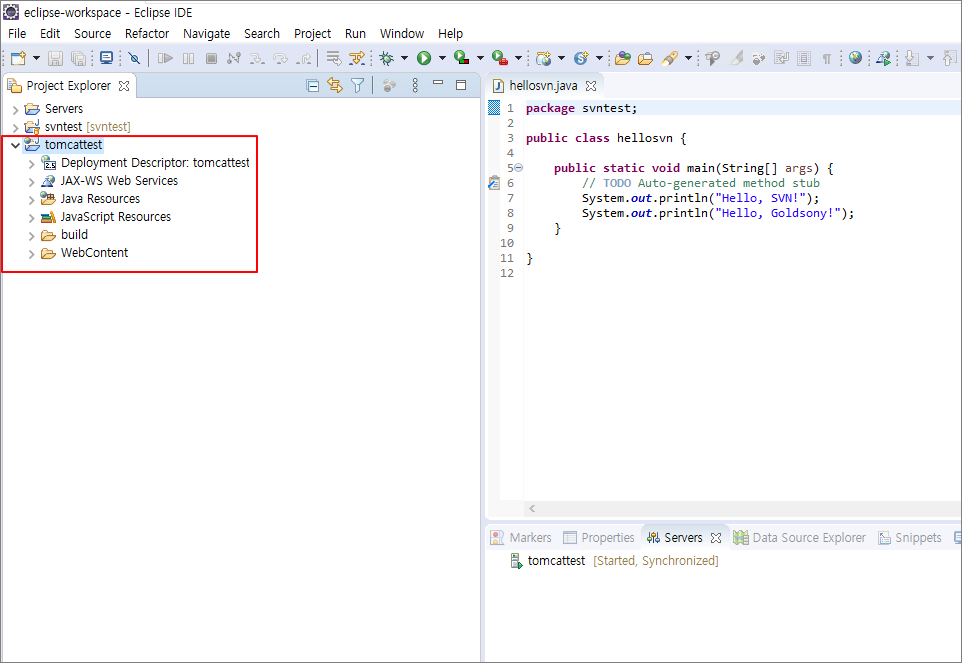Click the Search flashlight icon
Viewport: 962px width, 663px height.
tap(670, 58)
